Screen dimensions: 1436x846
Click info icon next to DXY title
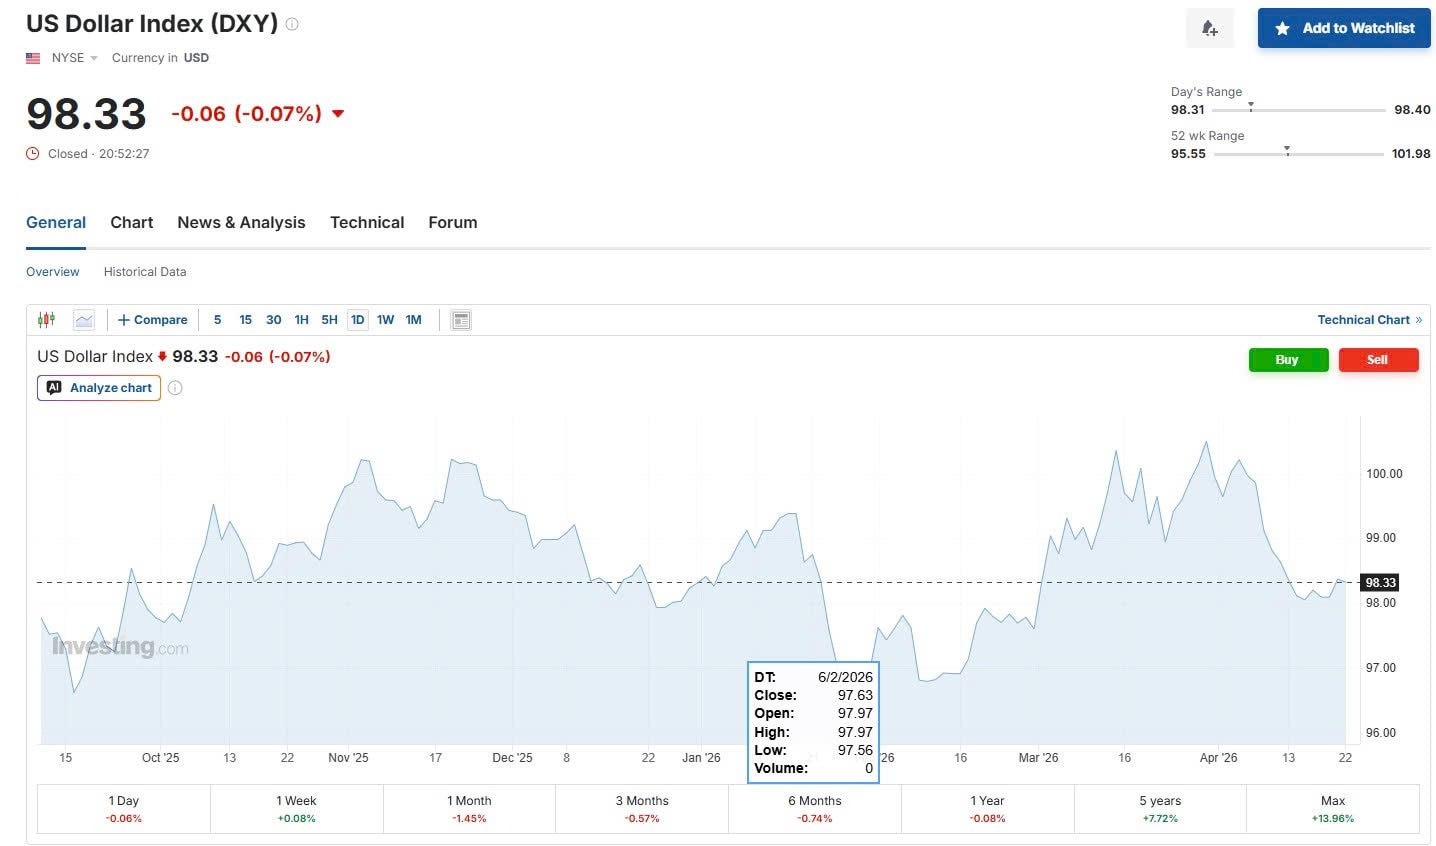point(292,24)
